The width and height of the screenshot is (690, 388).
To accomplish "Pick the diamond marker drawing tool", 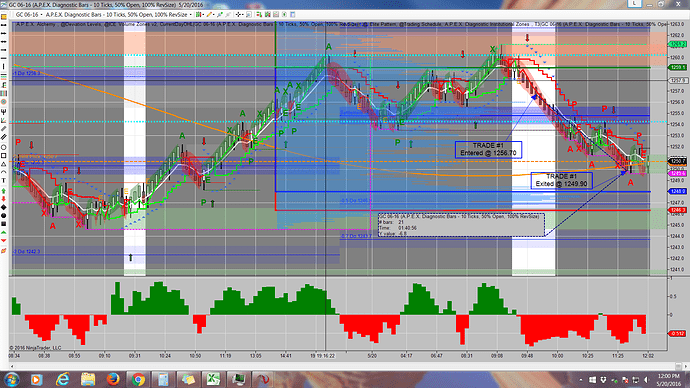I will [x=4, y=207].
